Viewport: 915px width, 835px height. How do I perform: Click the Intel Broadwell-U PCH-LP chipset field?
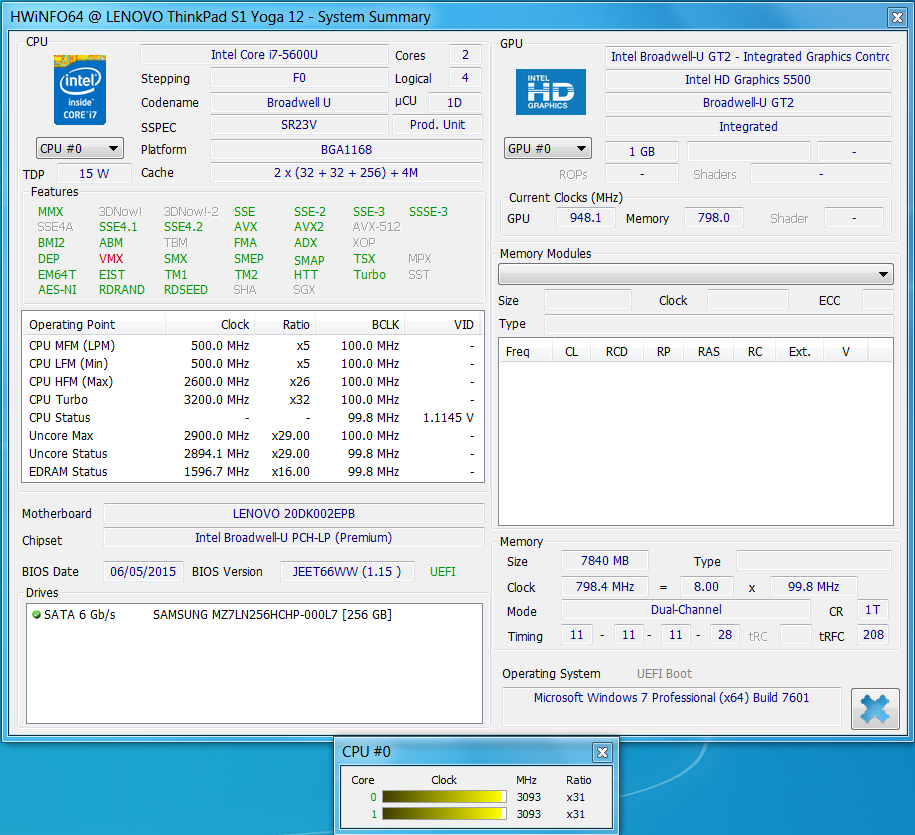[x=294, y=537]
